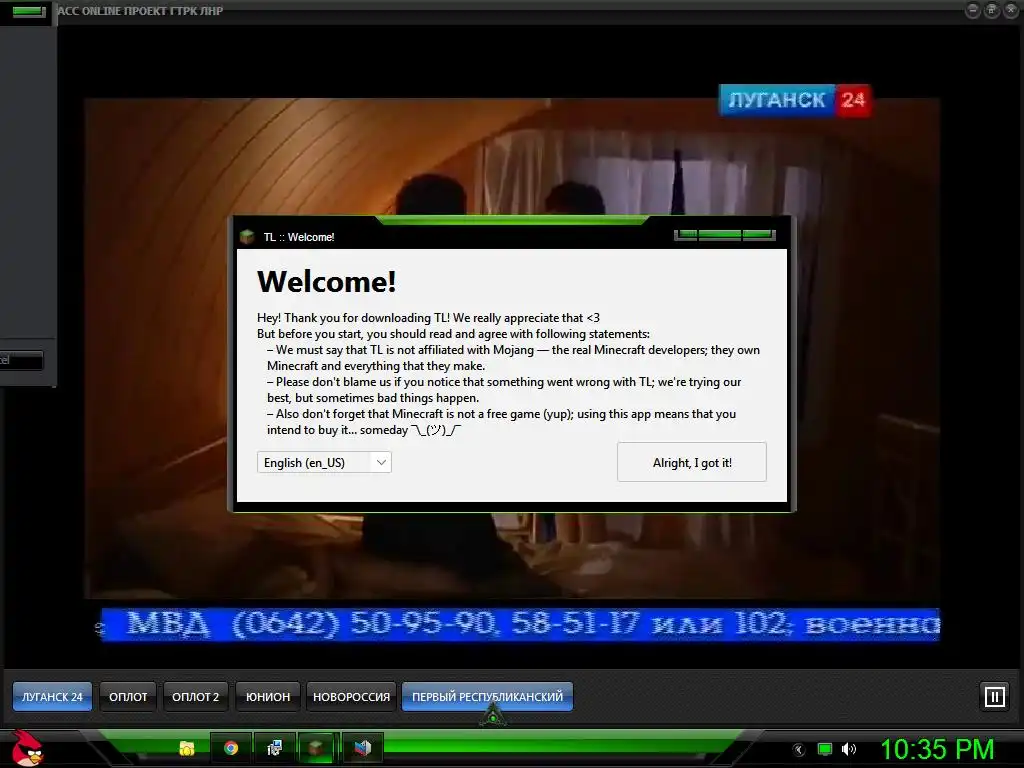The height and width of the screenshot is (768, 1024).
Task: Open the volume speaker tray icon
Action: point(848,749)
